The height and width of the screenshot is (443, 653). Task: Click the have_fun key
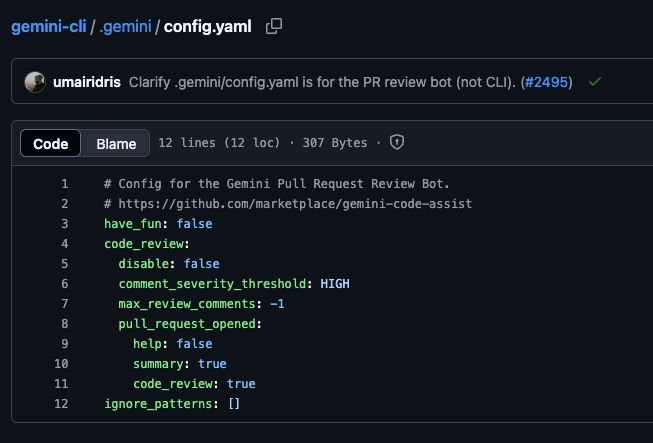click(x=133, y=224)
